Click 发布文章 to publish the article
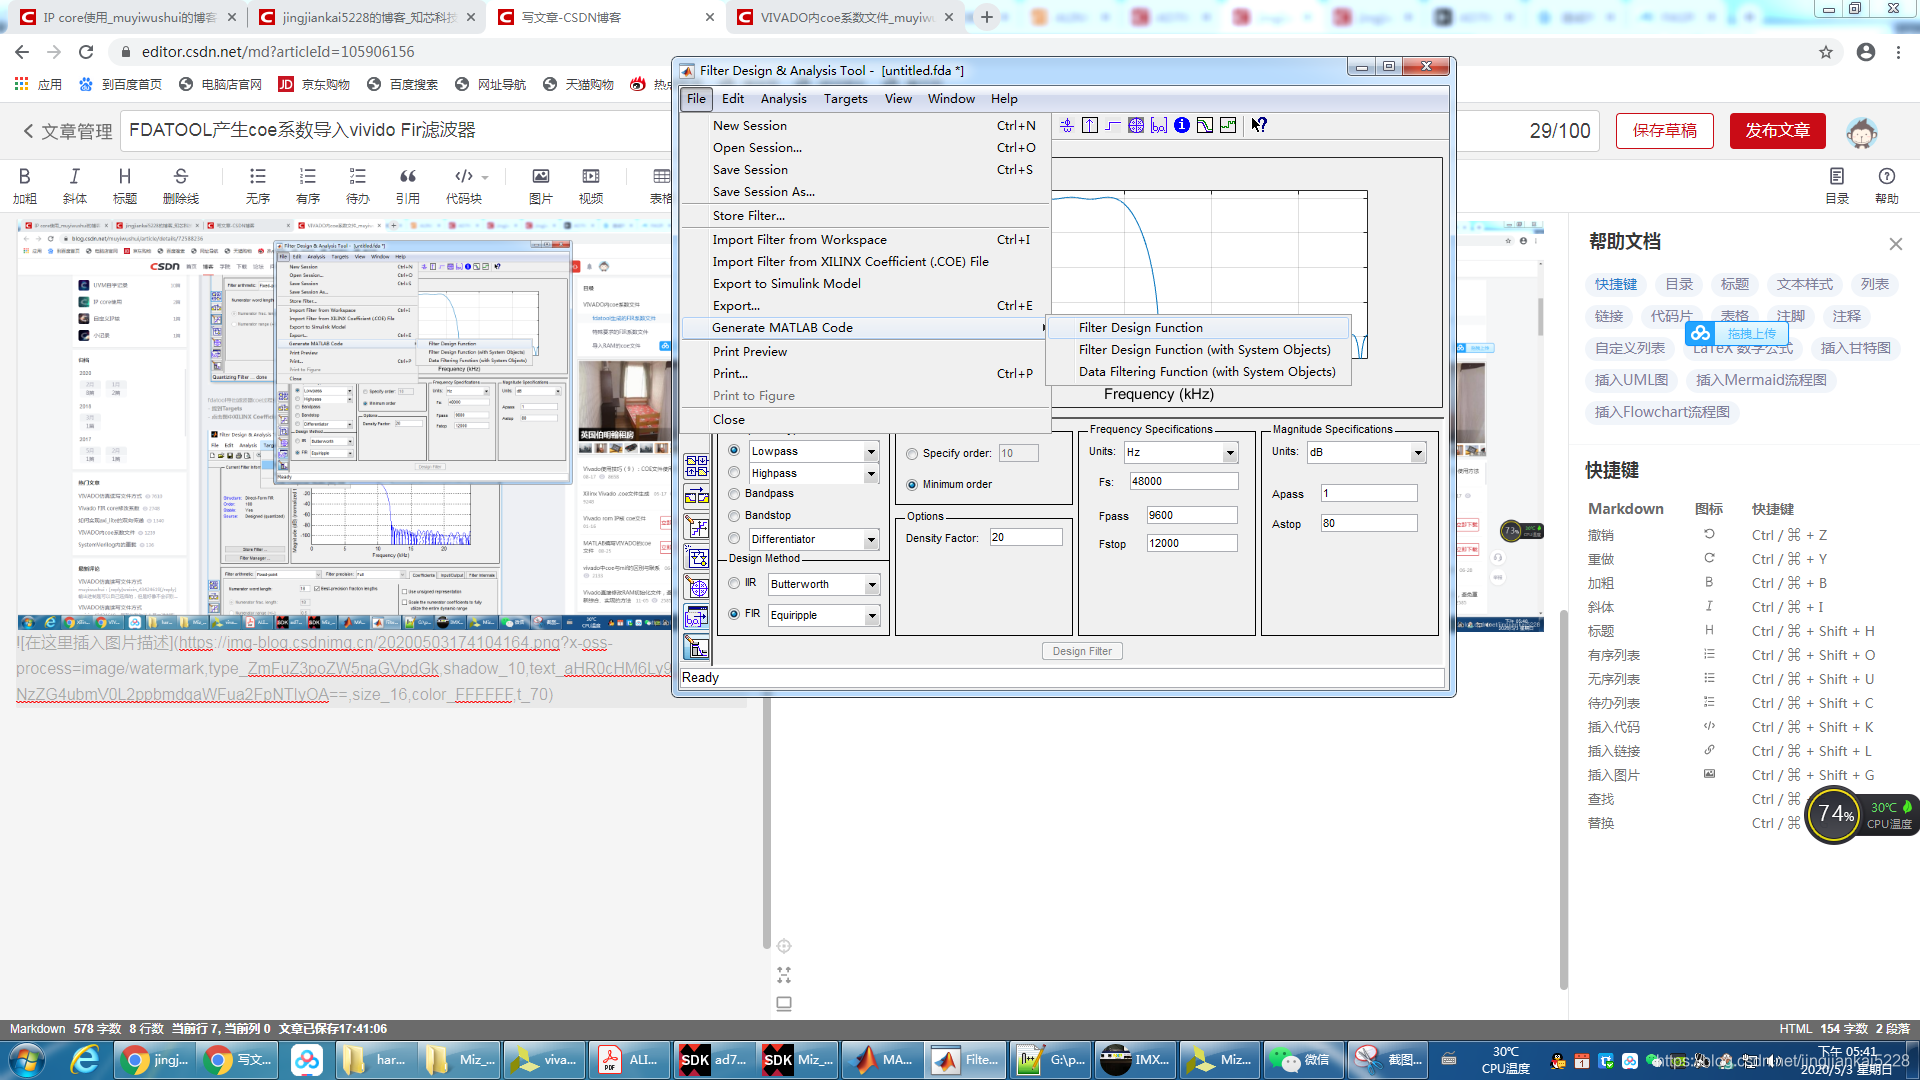Screen dimensions: 1920x1080 tap(1777, 130)
